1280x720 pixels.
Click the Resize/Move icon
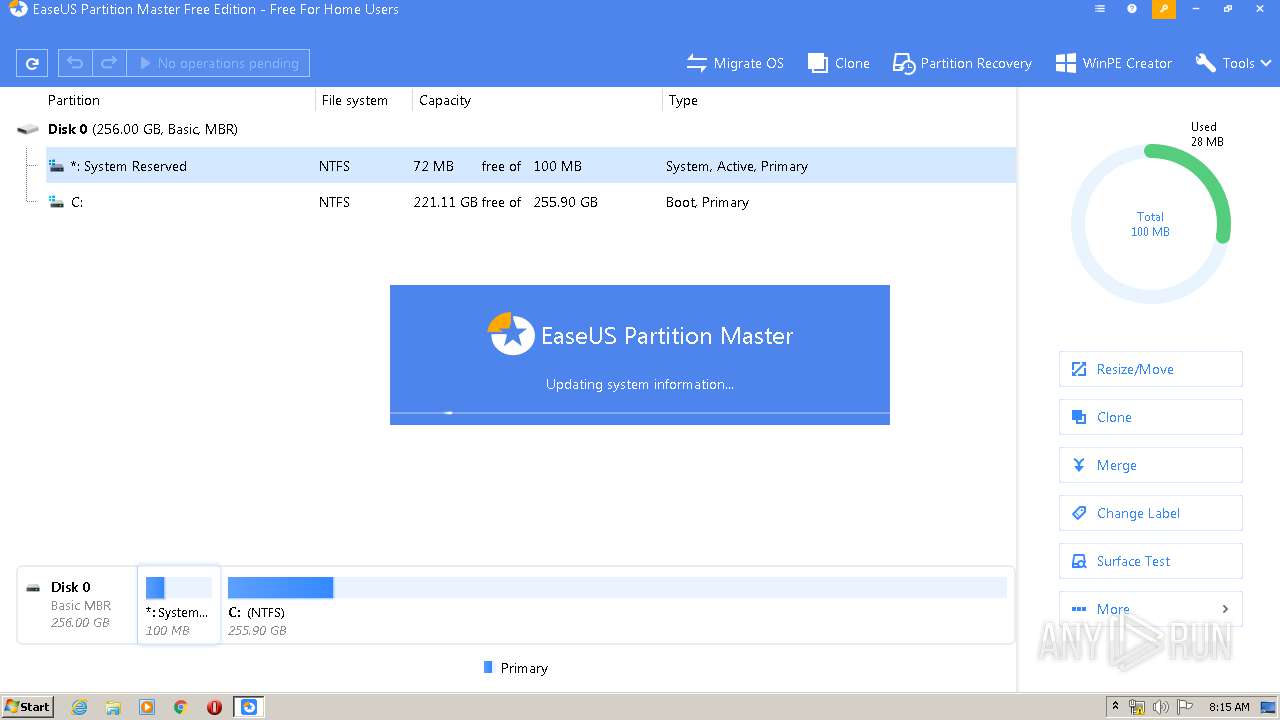[x=1079, y=369]
